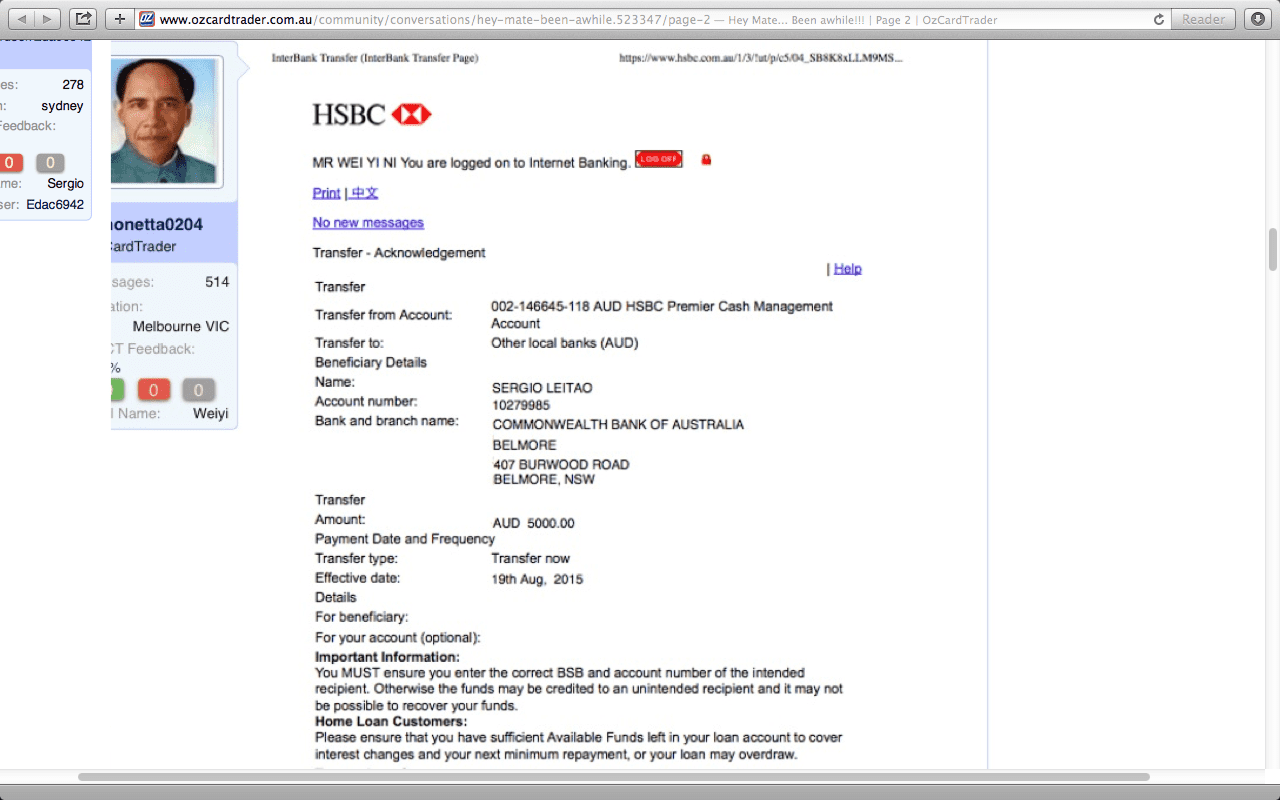Select Transfer now value text
The width and height of the screenshot is (1280, 800).
(531, 559)
